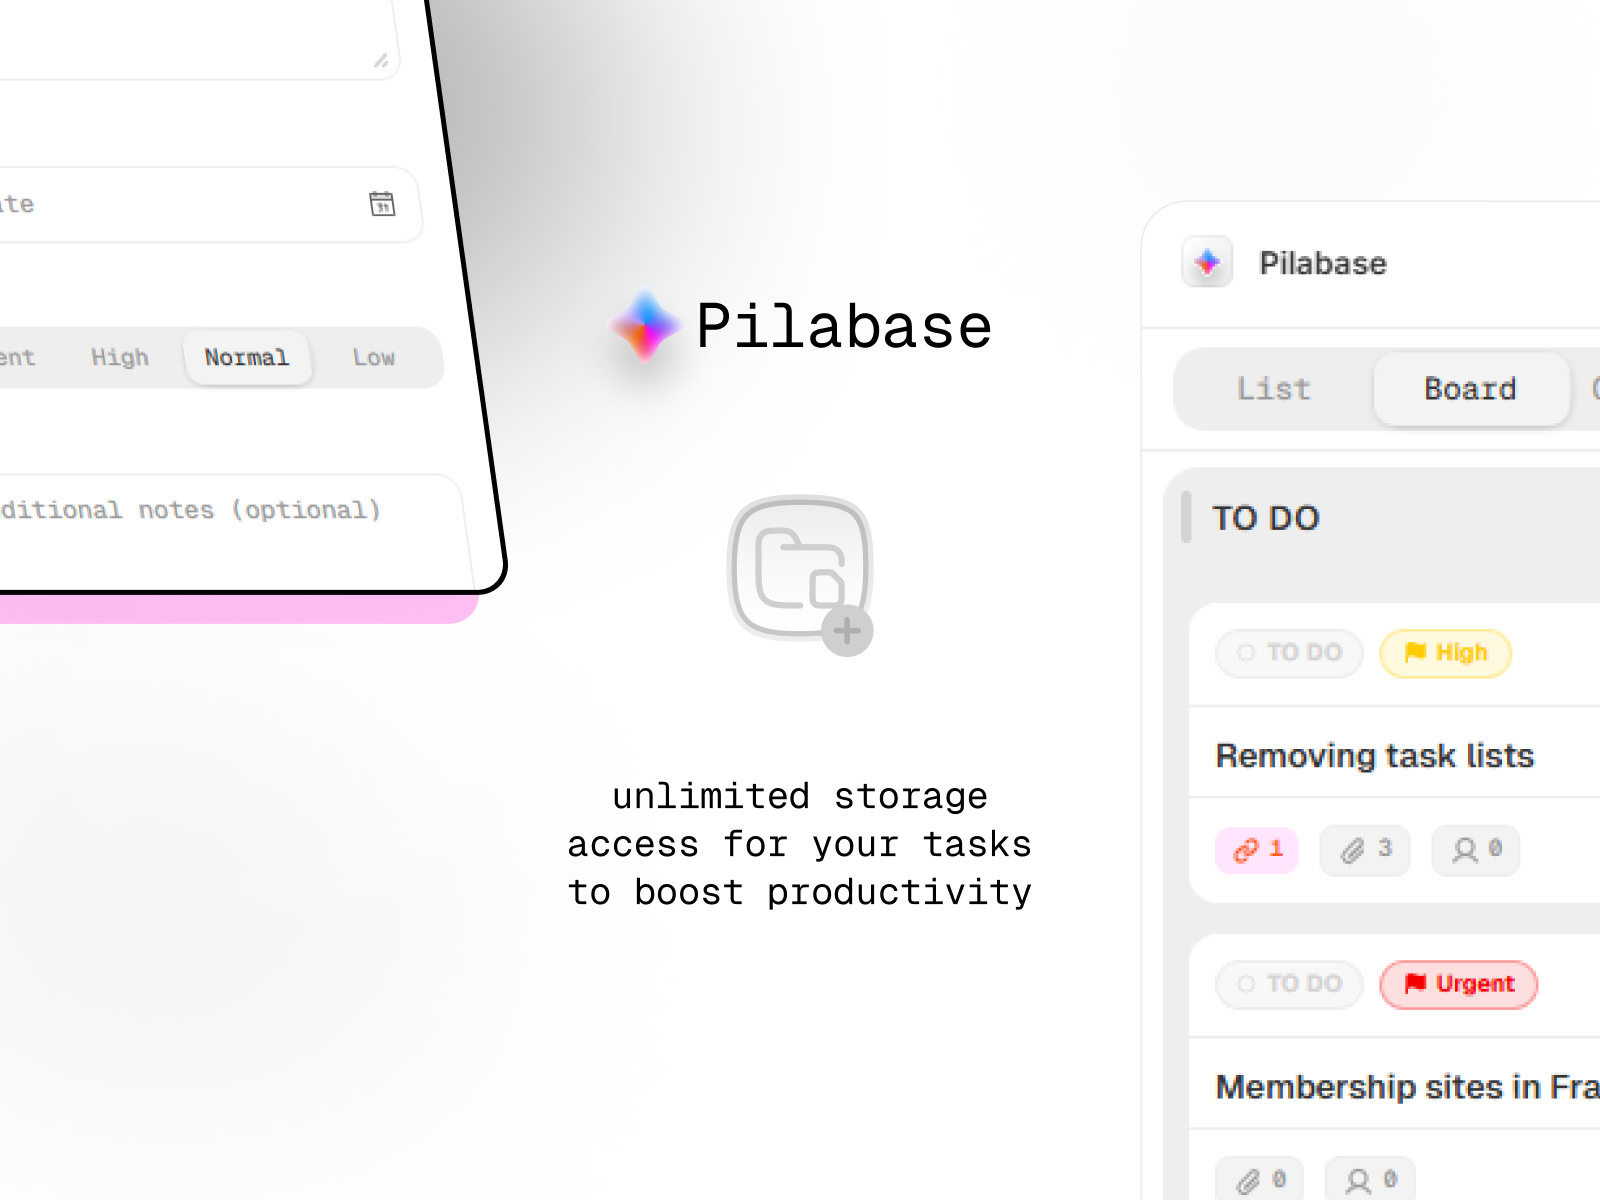The width and height of the screenshot is (1600, 1200).
Task: Switch to the List view tab
Action: point(1273,389)
